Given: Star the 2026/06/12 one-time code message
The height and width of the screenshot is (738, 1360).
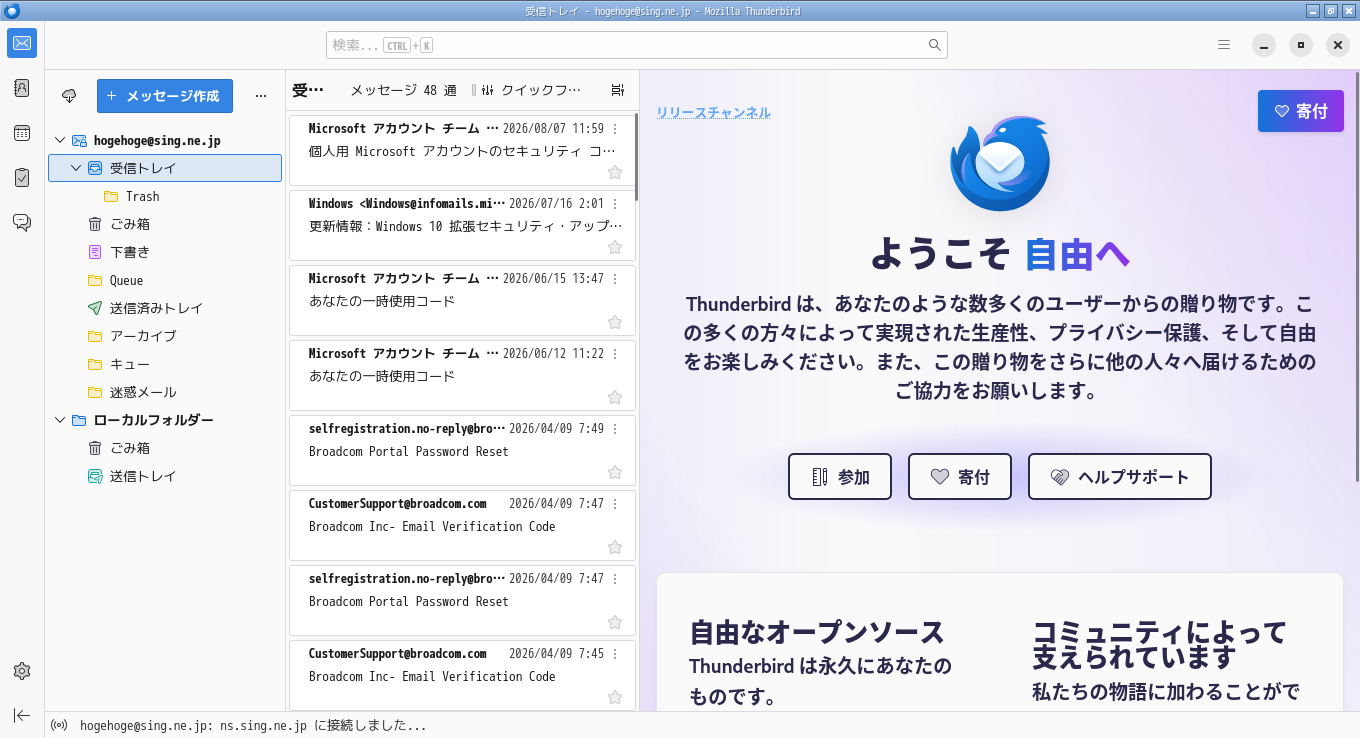Looking at the screenshot, I should coord(615,397).
